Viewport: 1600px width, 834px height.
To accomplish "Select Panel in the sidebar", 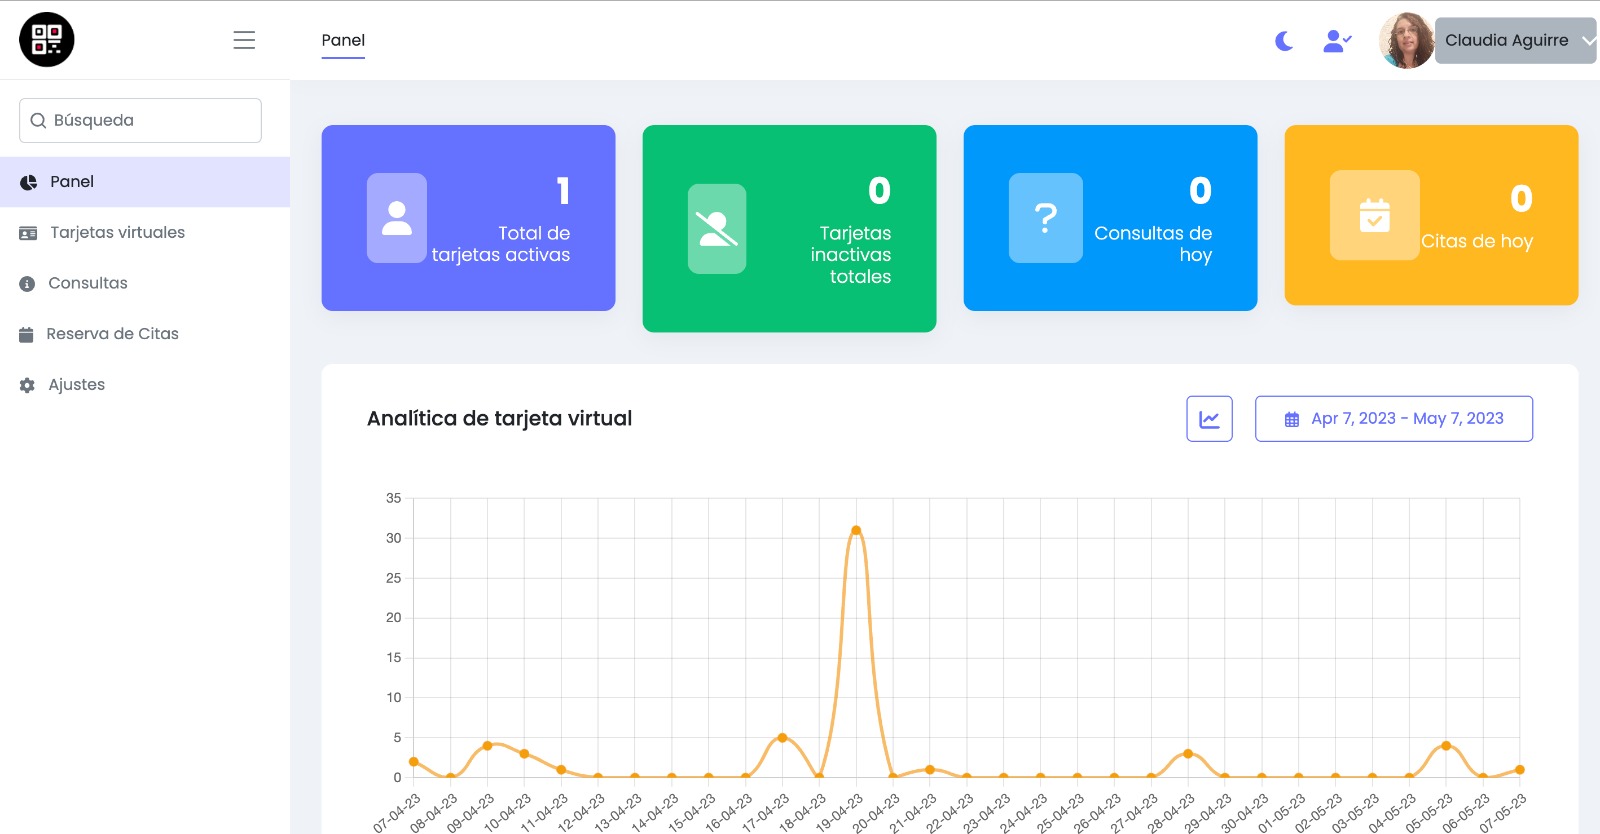I will [x=145, y=182].
